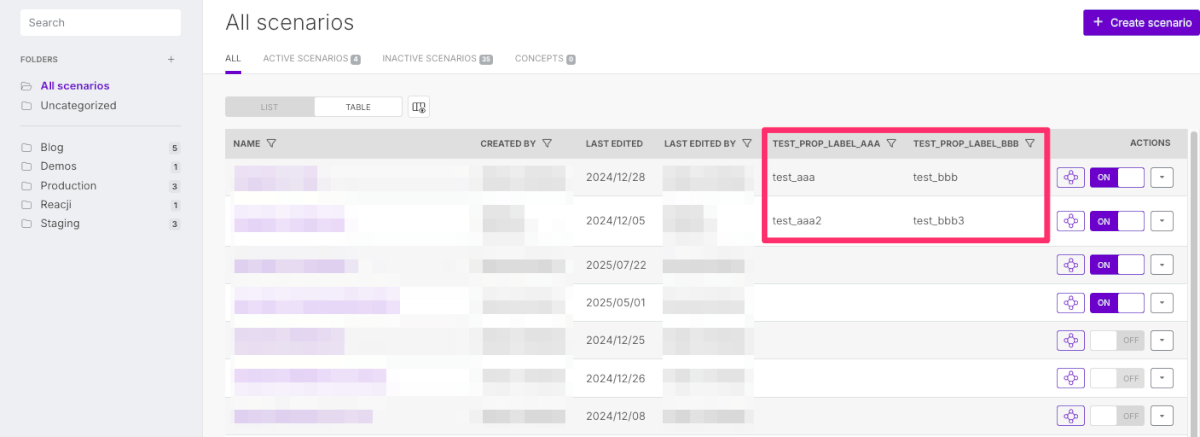1200x437 pixels.
Task: Filter the Created By column
Action: click(547, 143)
